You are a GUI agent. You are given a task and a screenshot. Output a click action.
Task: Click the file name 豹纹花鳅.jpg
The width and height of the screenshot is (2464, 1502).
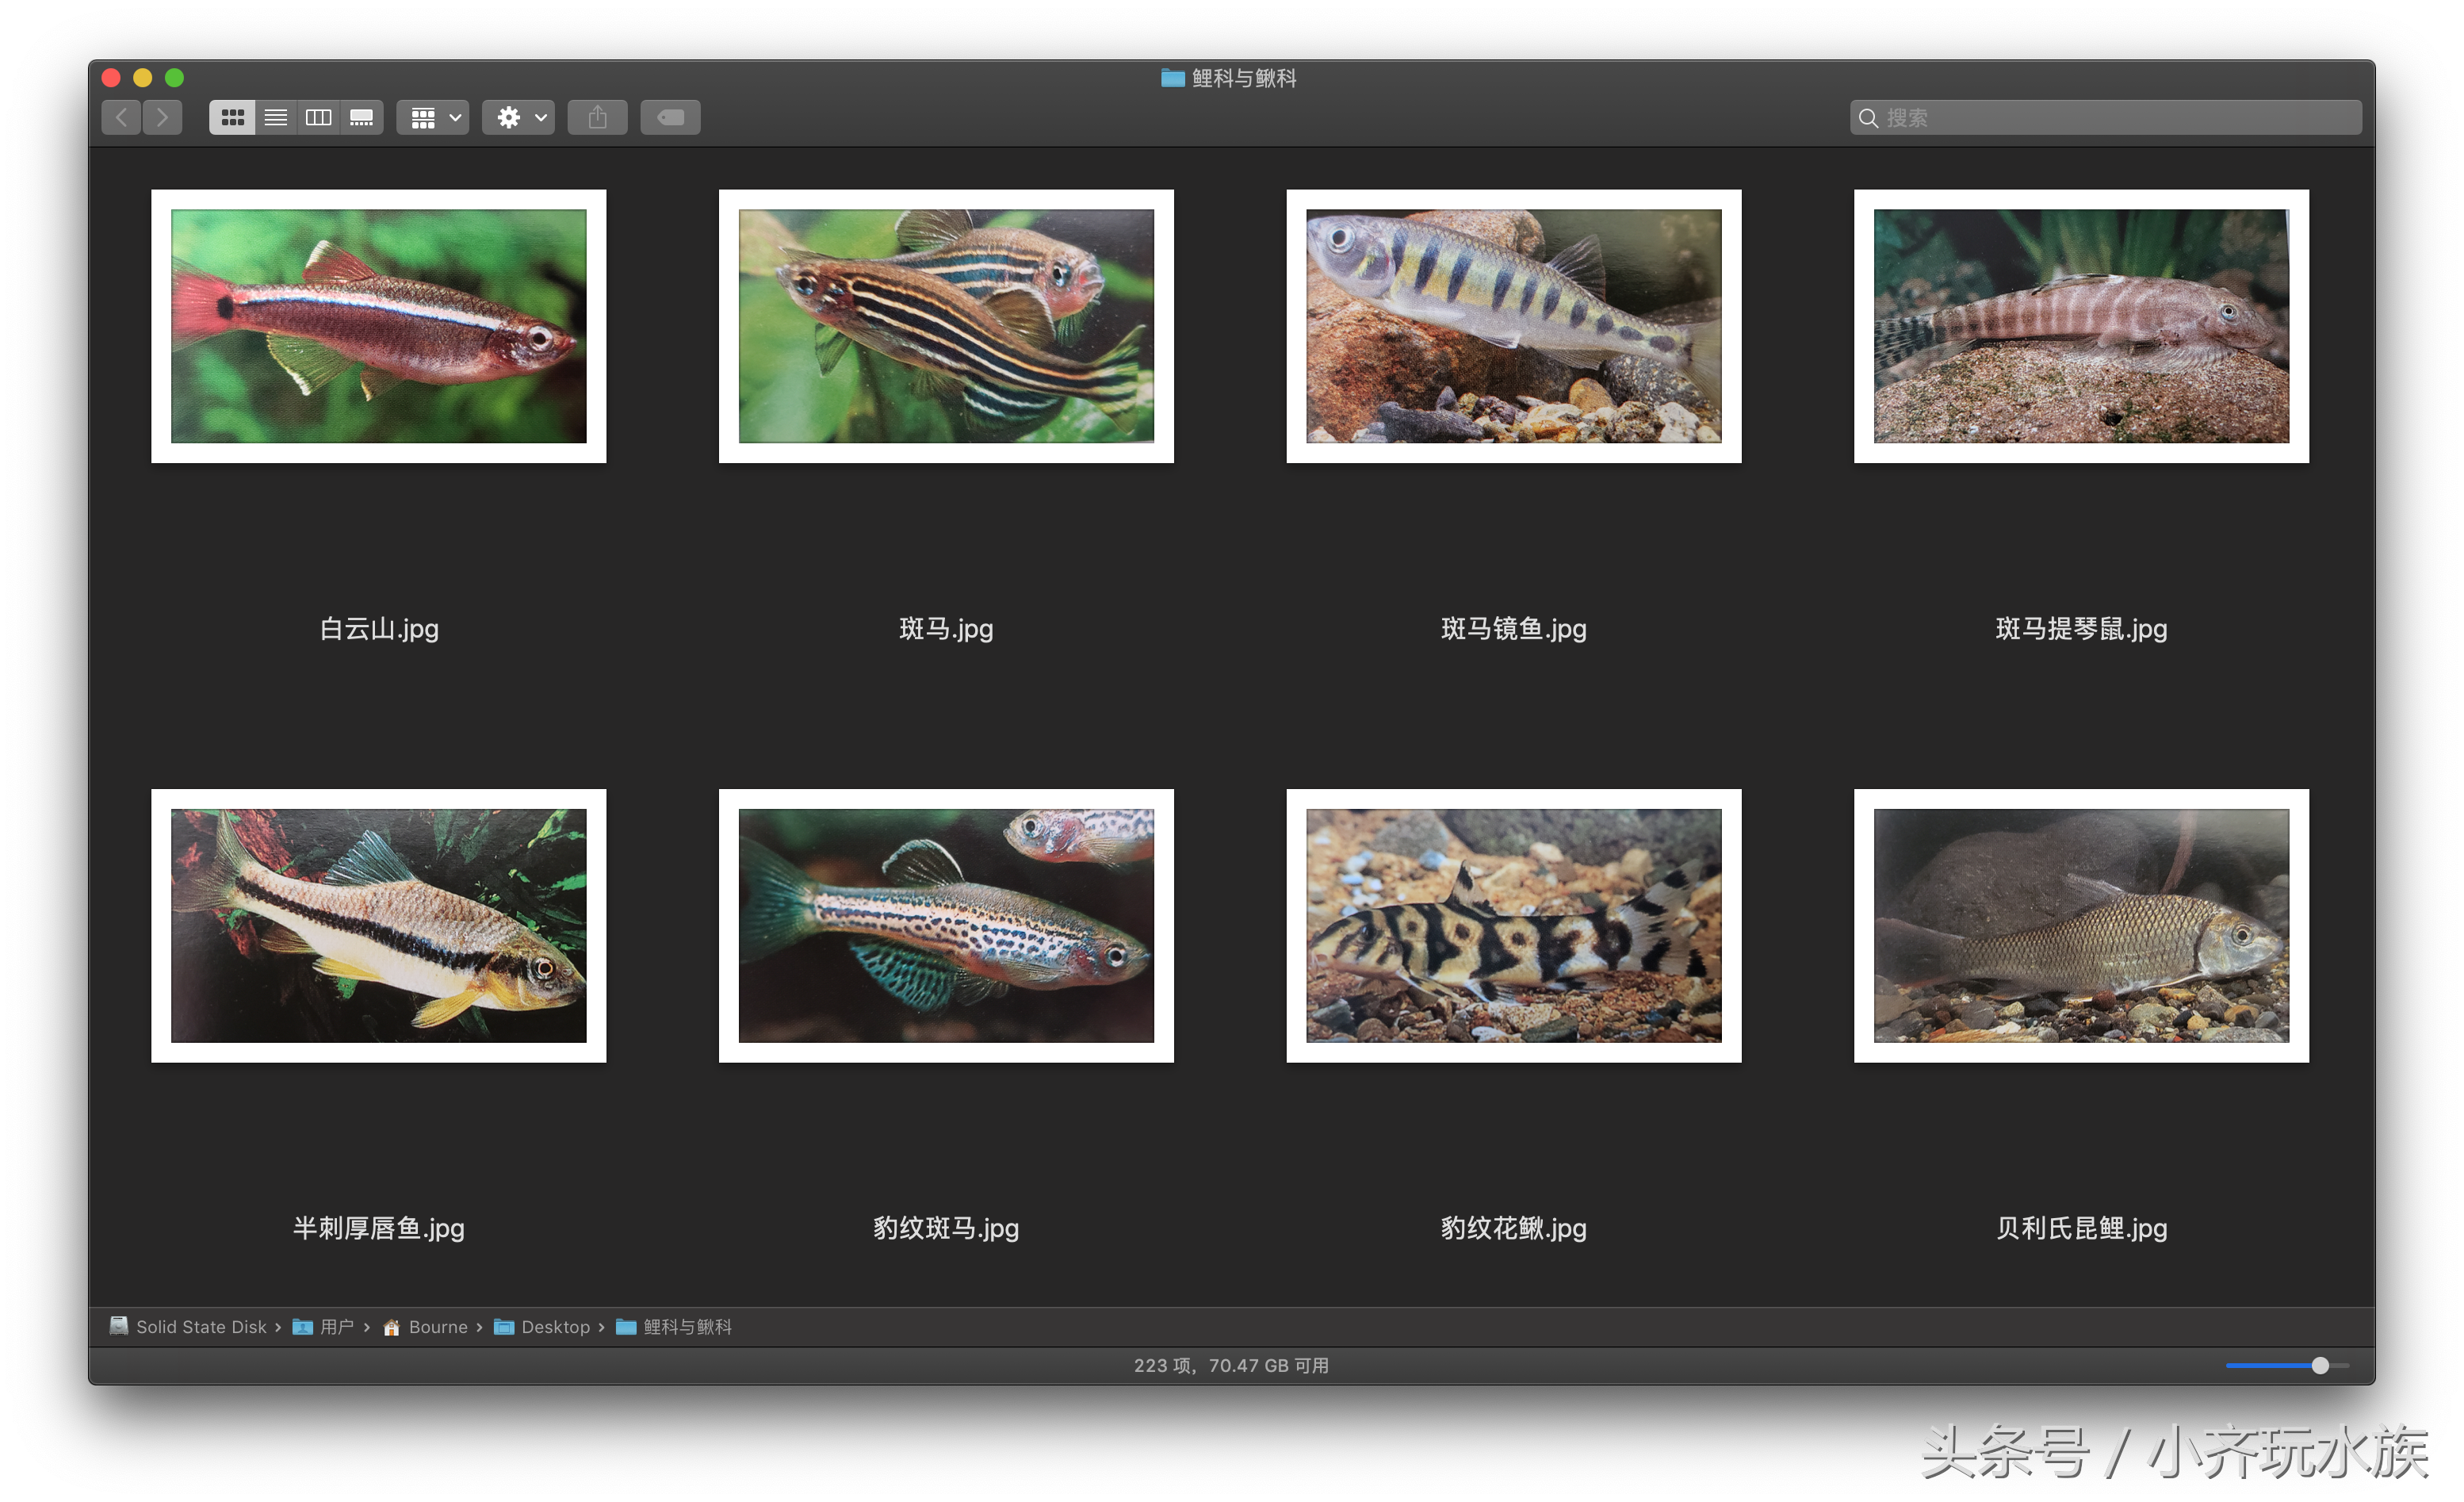click(x=1514, y=1229)
